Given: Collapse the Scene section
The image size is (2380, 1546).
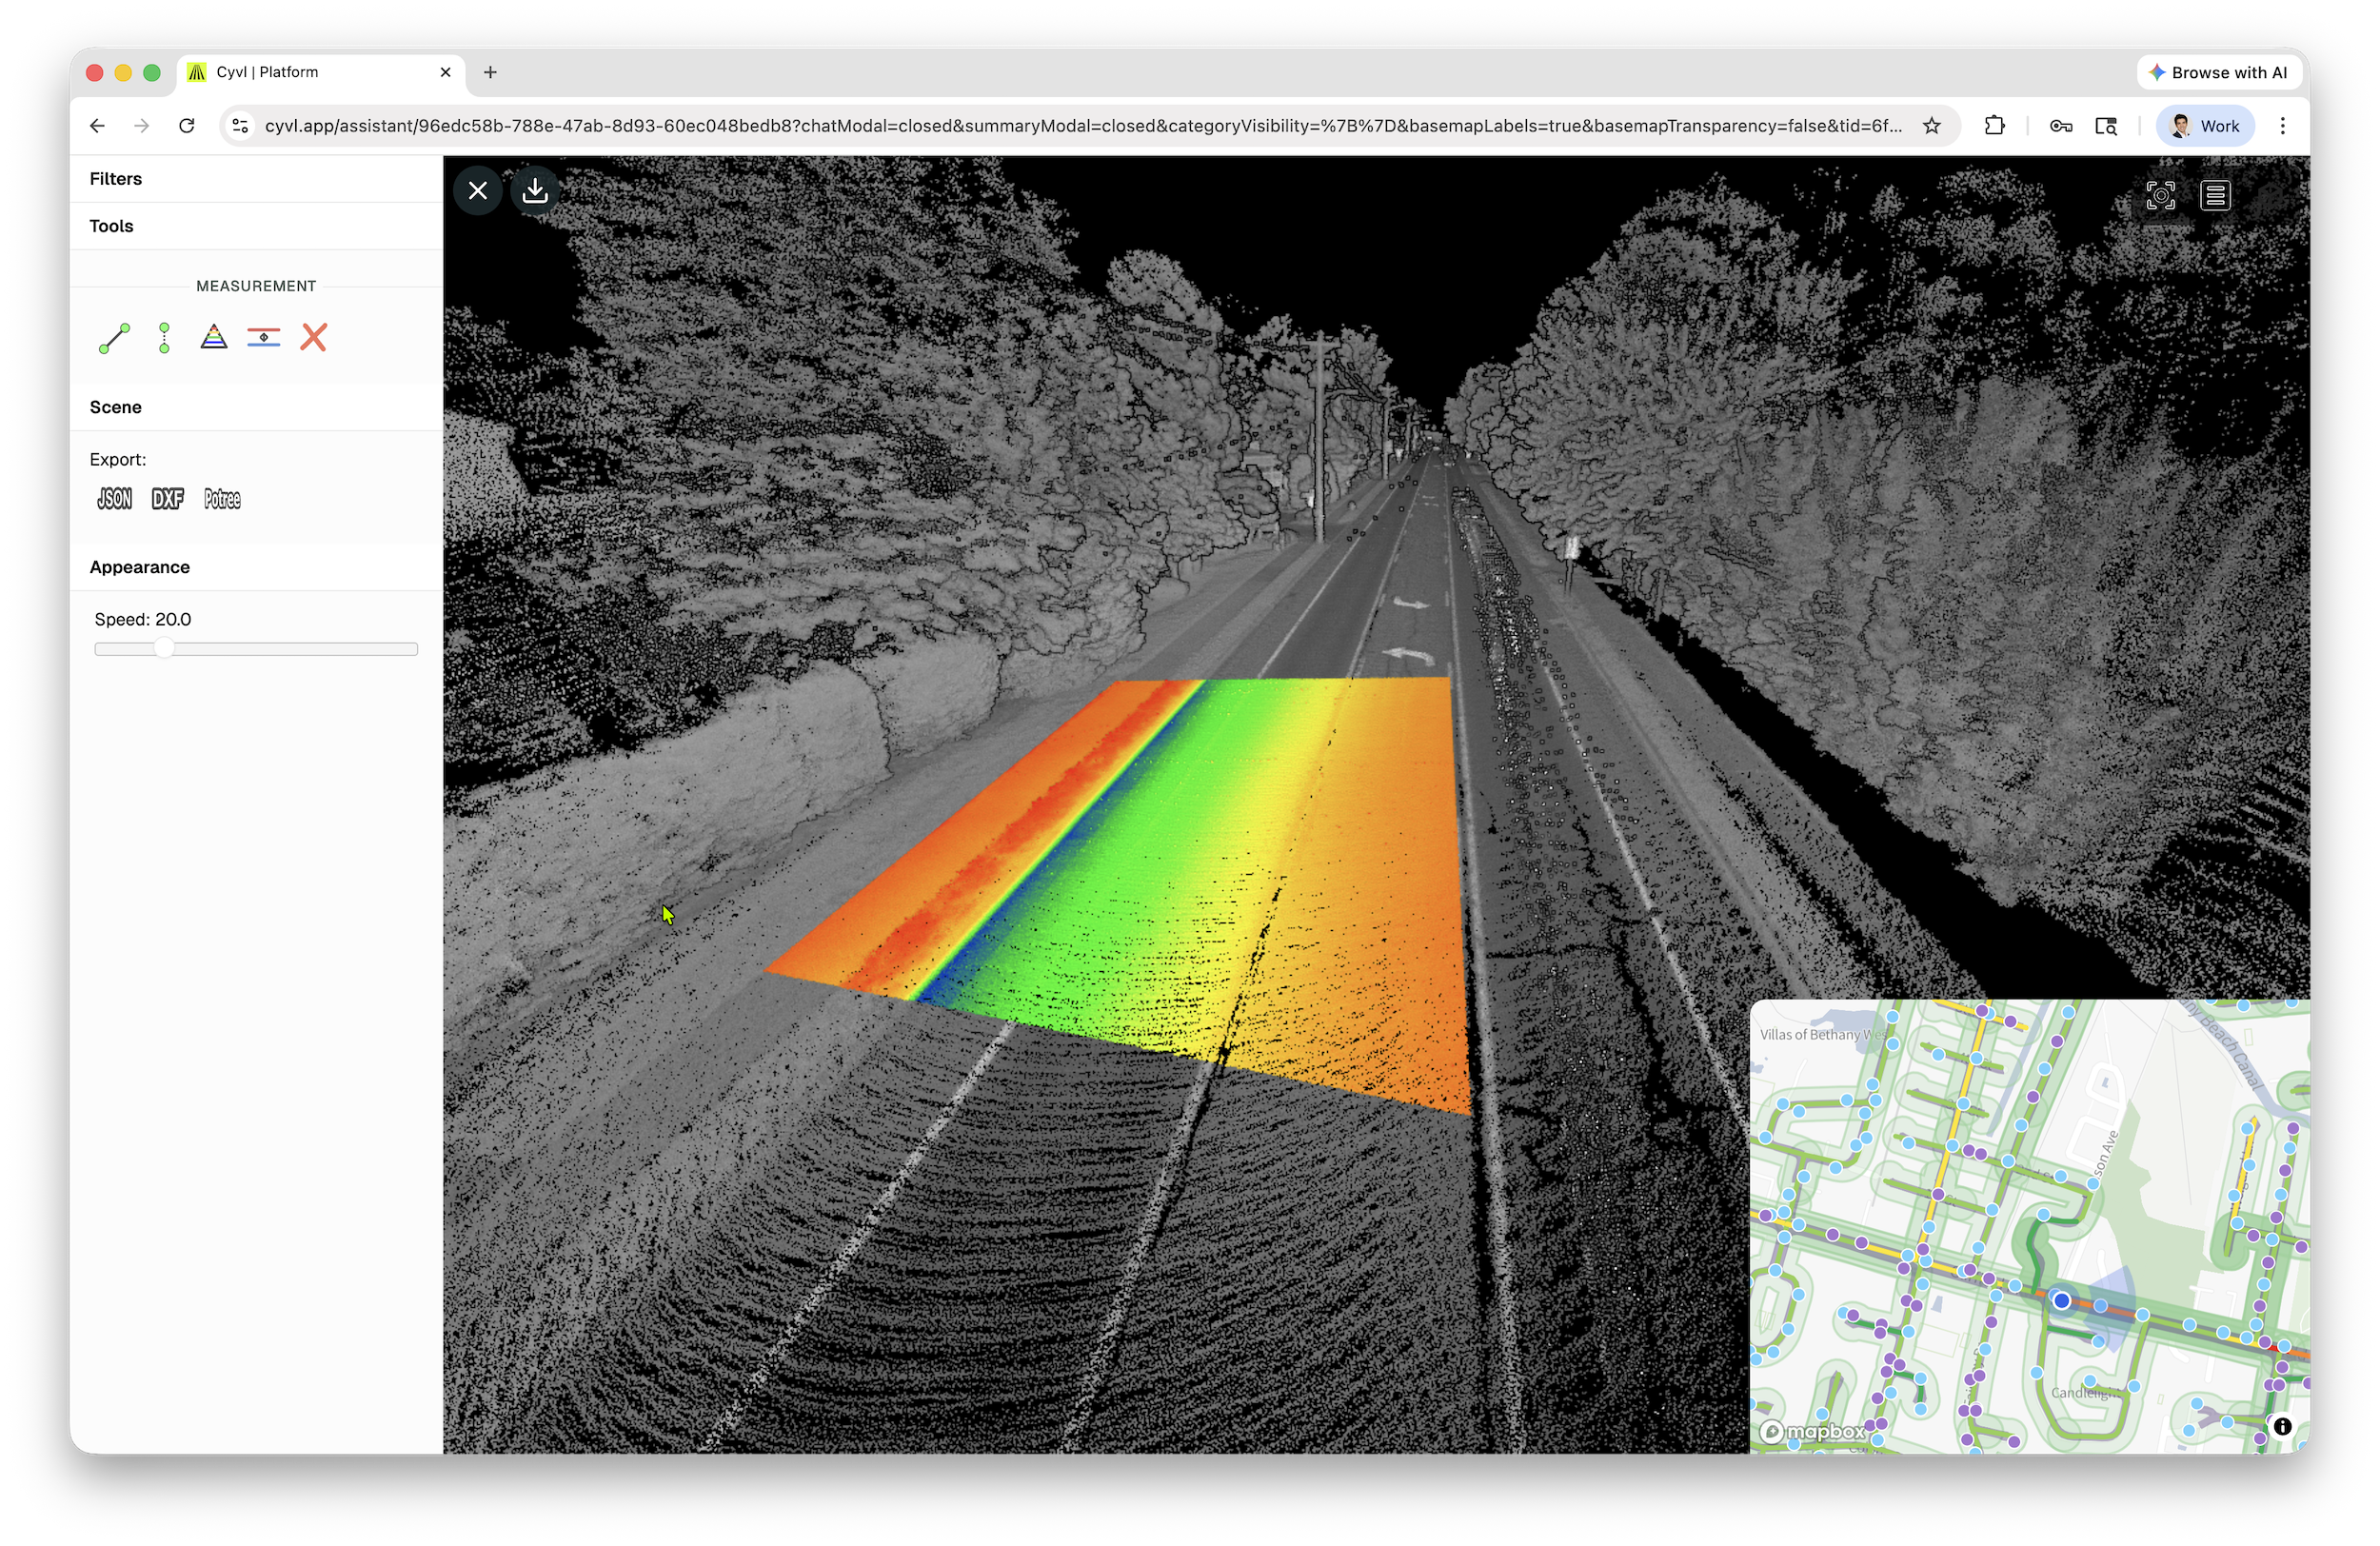Looking at the screenshot, I should click(116, 407).
